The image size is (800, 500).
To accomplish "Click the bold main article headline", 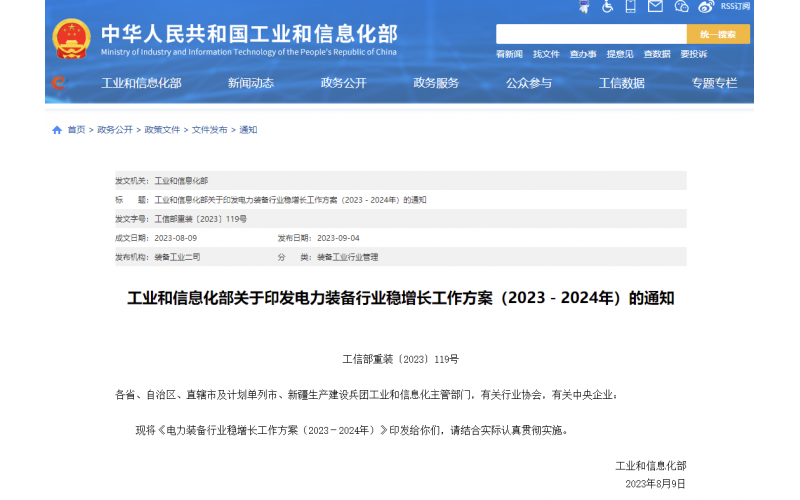I will pyautogui.click(x=401, y=298).
